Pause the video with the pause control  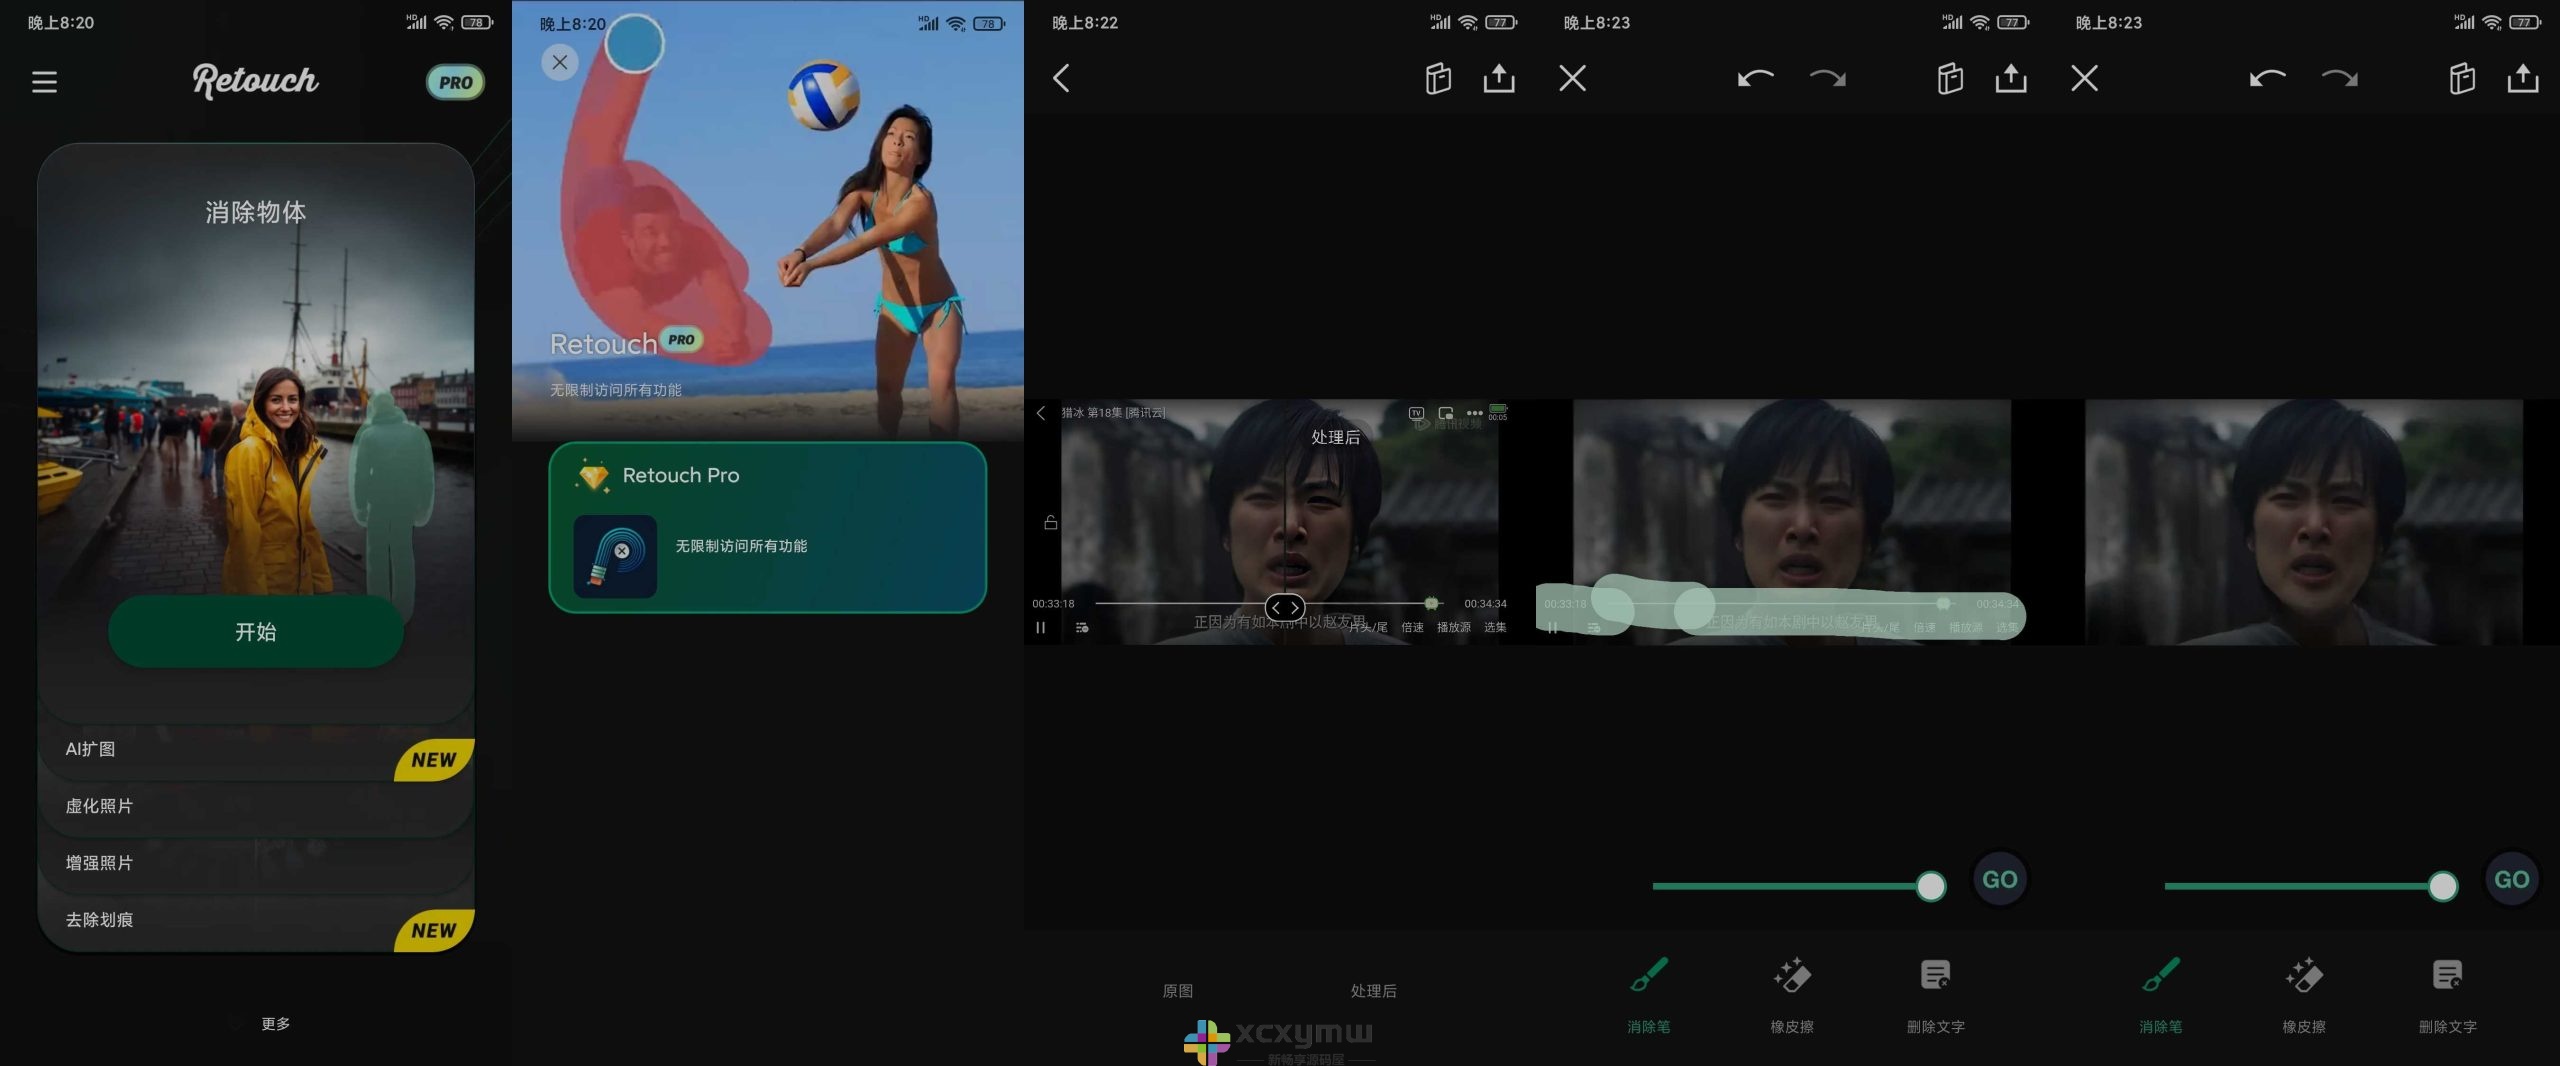point(1040,627)
